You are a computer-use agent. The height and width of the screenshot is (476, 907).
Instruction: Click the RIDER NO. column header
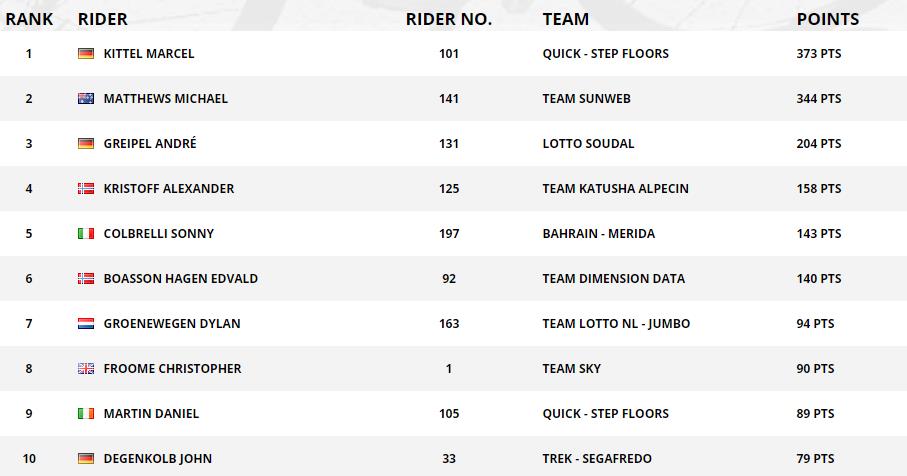(x=448, y=19)
